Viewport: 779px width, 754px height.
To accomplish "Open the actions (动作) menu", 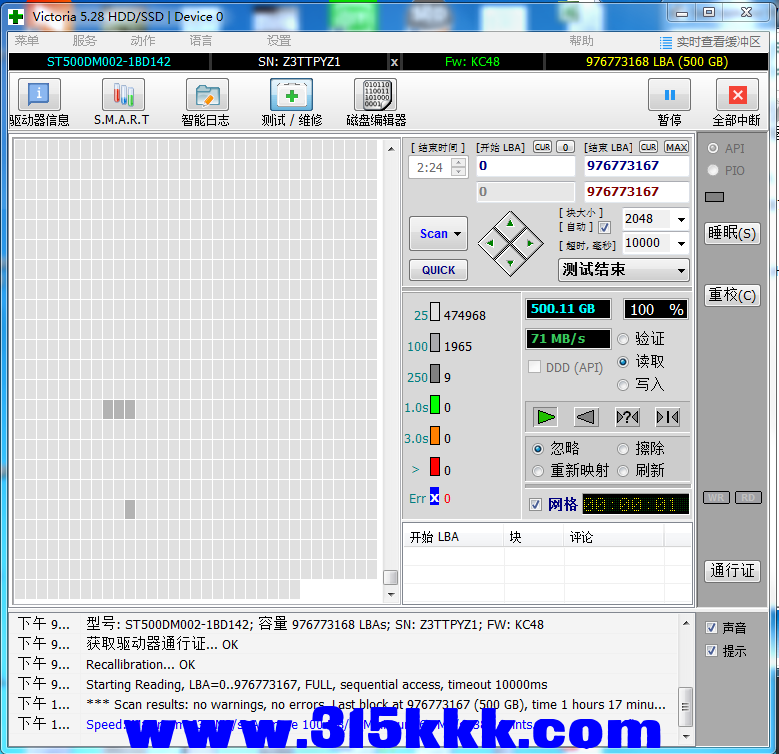I will [x=143, y=41].
